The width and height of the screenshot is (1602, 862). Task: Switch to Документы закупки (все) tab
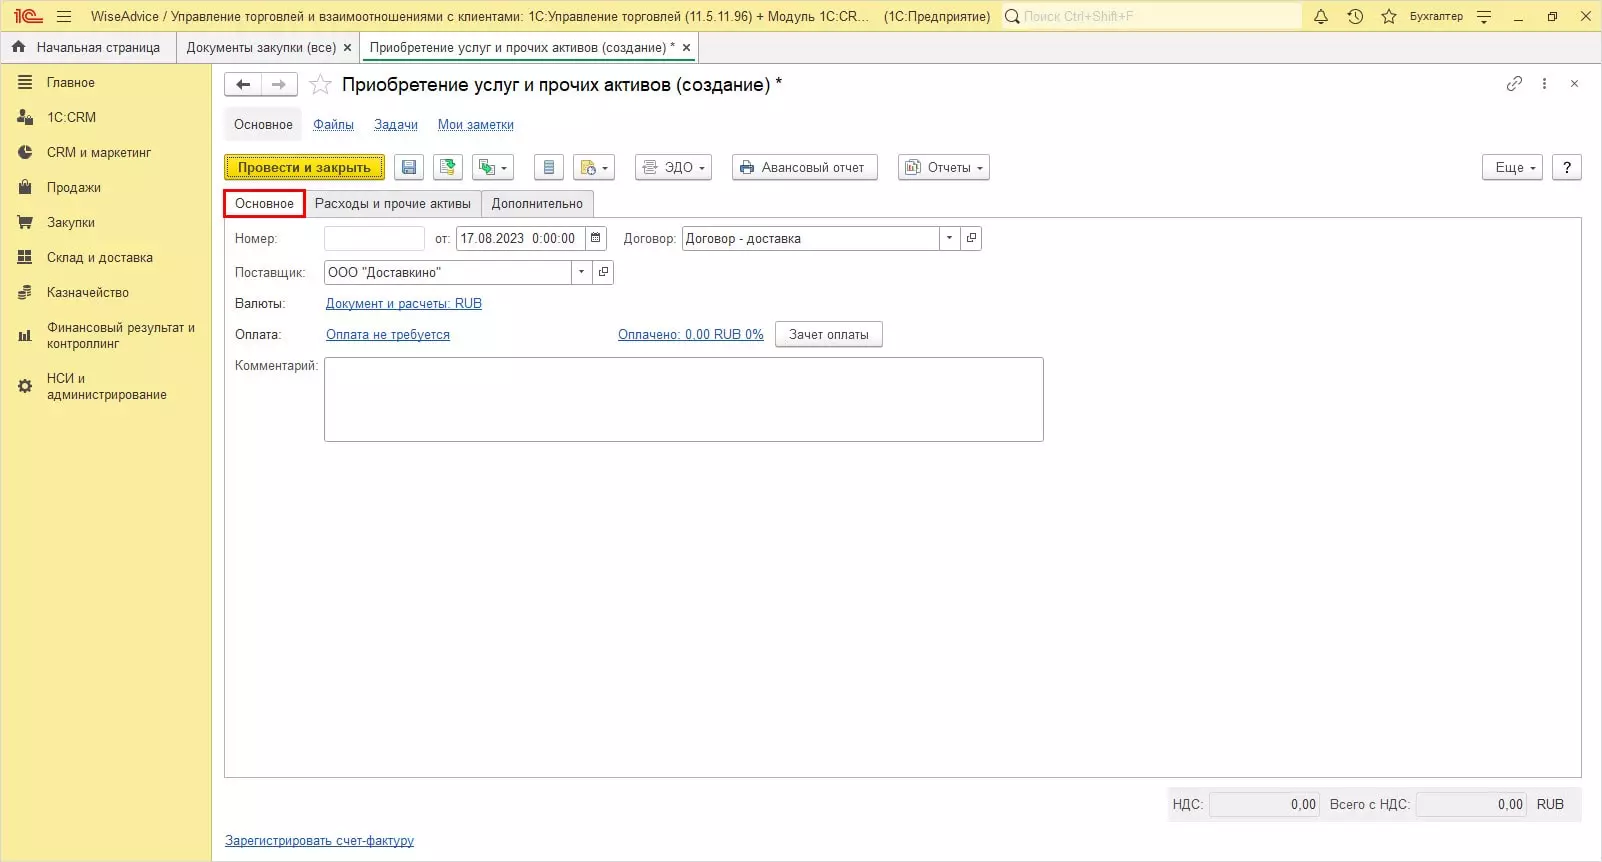click(x=261, y=47)
